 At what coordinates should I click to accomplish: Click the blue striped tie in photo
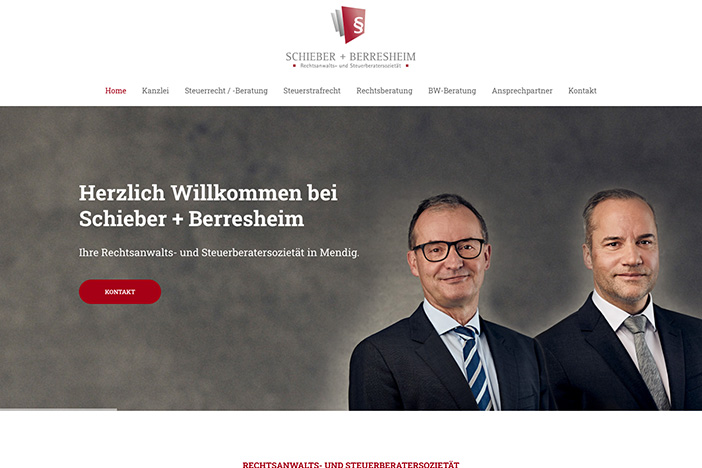pos(475,367)
